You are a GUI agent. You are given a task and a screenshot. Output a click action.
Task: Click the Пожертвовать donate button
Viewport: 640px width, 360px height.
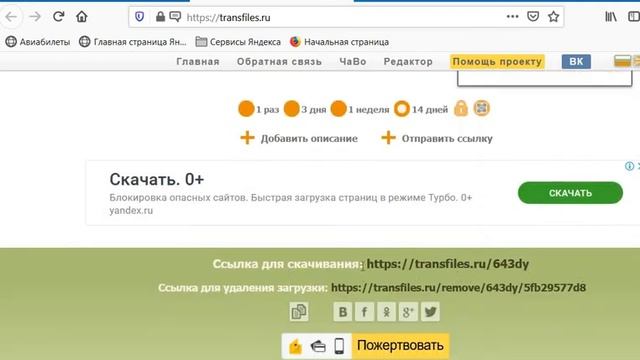pos(400,346)
